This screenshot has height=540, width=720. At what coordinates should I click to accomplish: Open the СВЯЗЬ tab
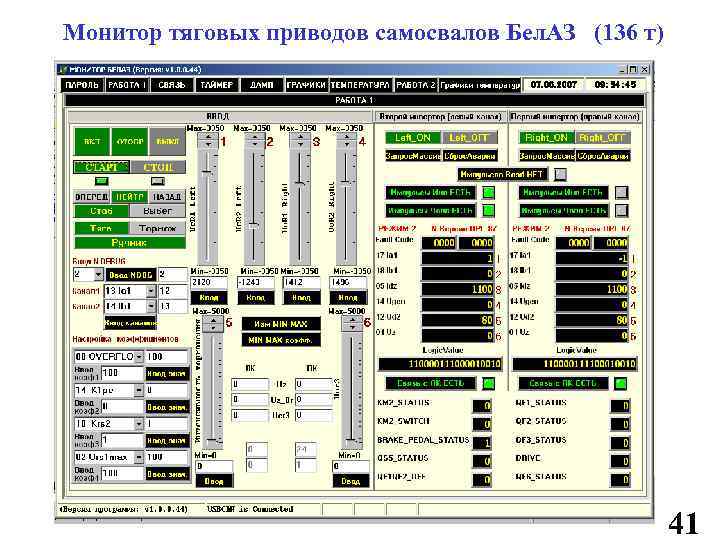point(171,85)
